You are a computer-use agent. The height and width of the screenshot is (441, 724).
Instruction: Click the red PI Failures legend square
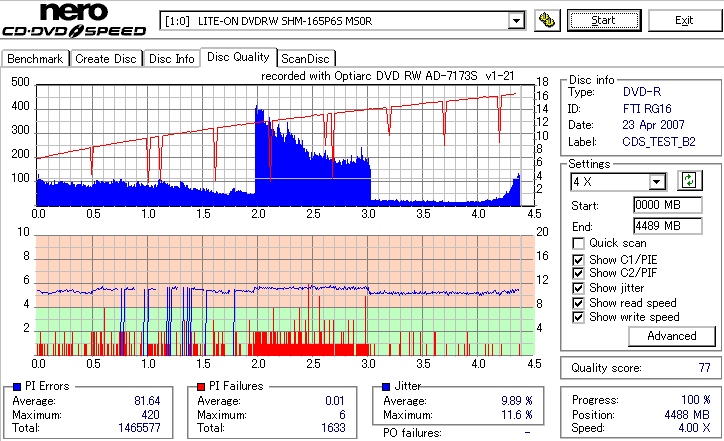(x=201, y=387)
